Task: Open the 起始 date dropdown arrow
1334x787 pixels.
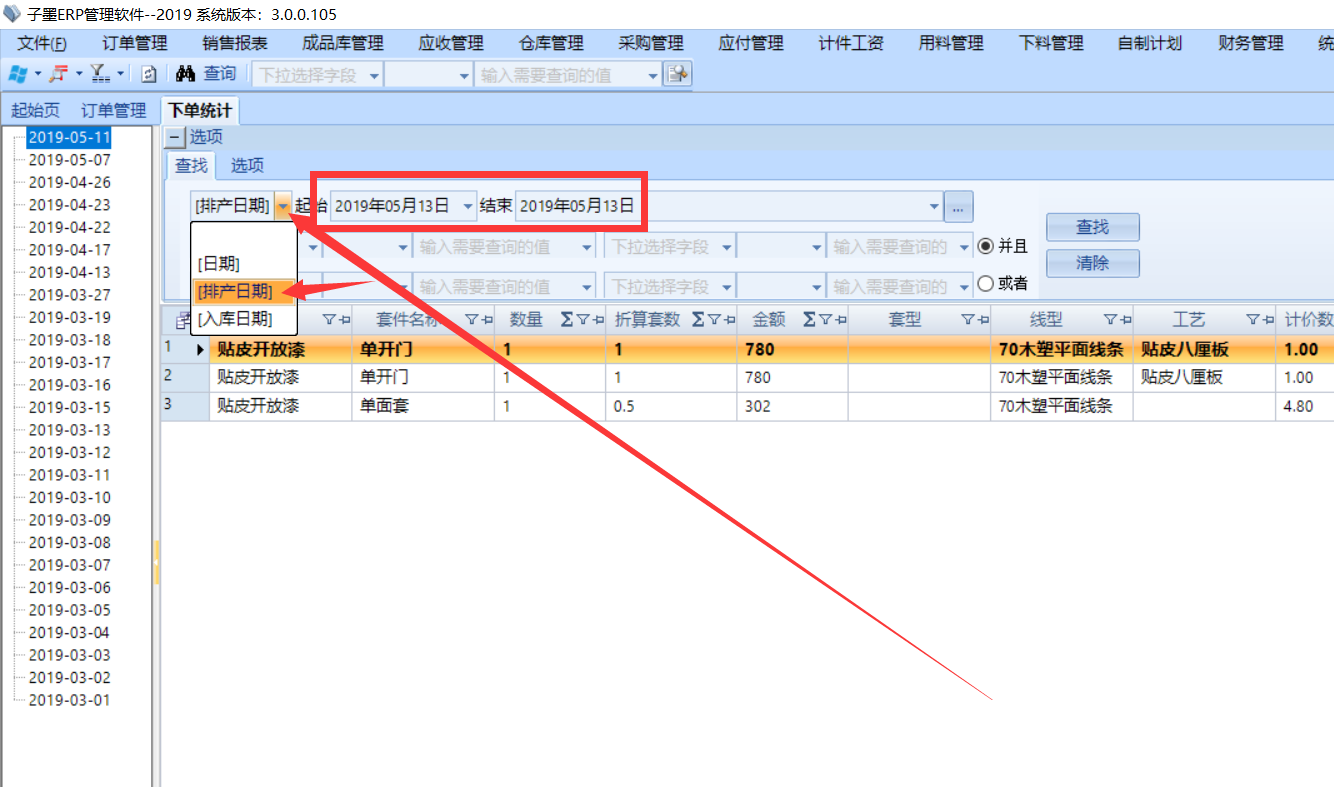Action: 469,206
